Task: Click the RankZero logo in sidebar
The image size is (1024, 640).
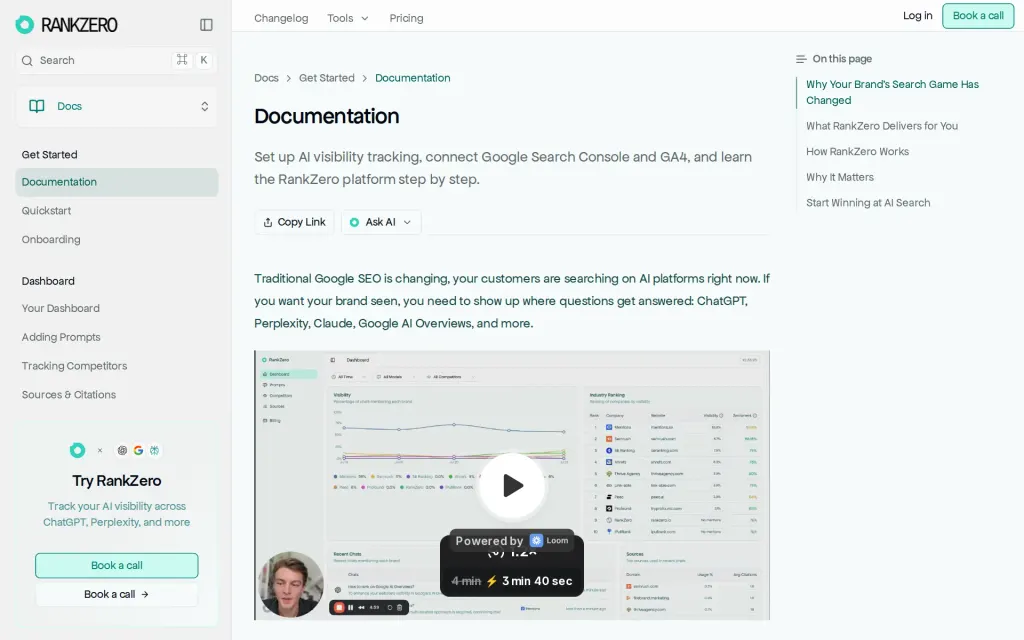Action: point(67,25)
